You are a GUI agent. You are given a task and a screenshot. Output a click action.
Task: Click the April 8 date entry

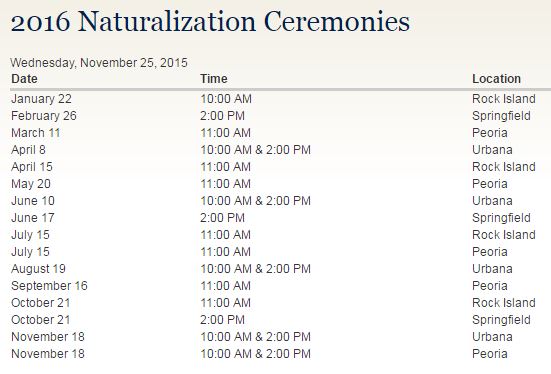tap(28, 150)
